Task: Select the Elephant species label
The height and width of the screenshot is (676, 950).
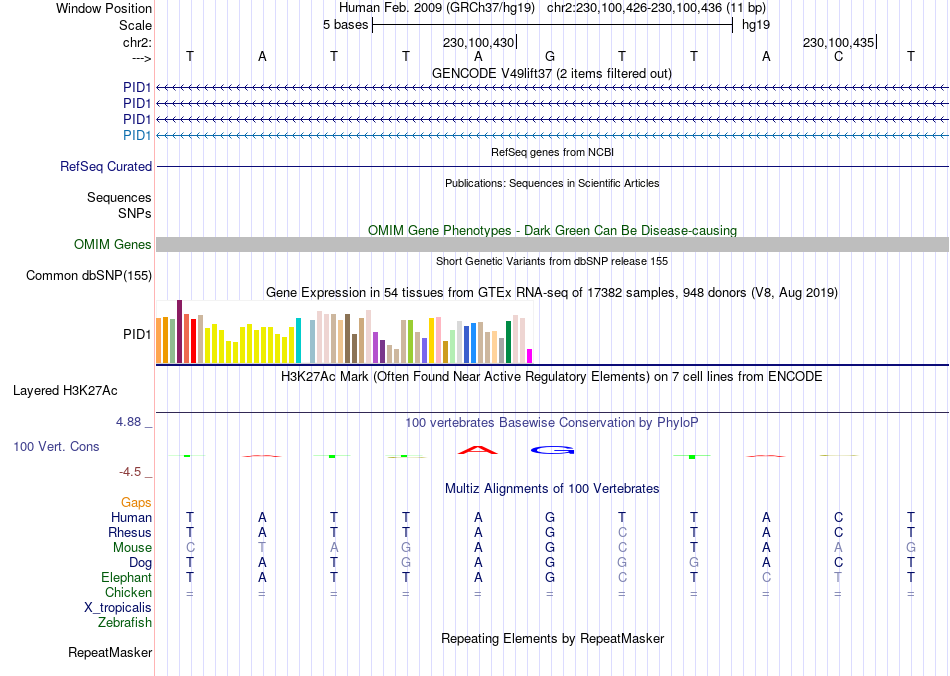Action: pyautogui.click(x=126, y=577)
